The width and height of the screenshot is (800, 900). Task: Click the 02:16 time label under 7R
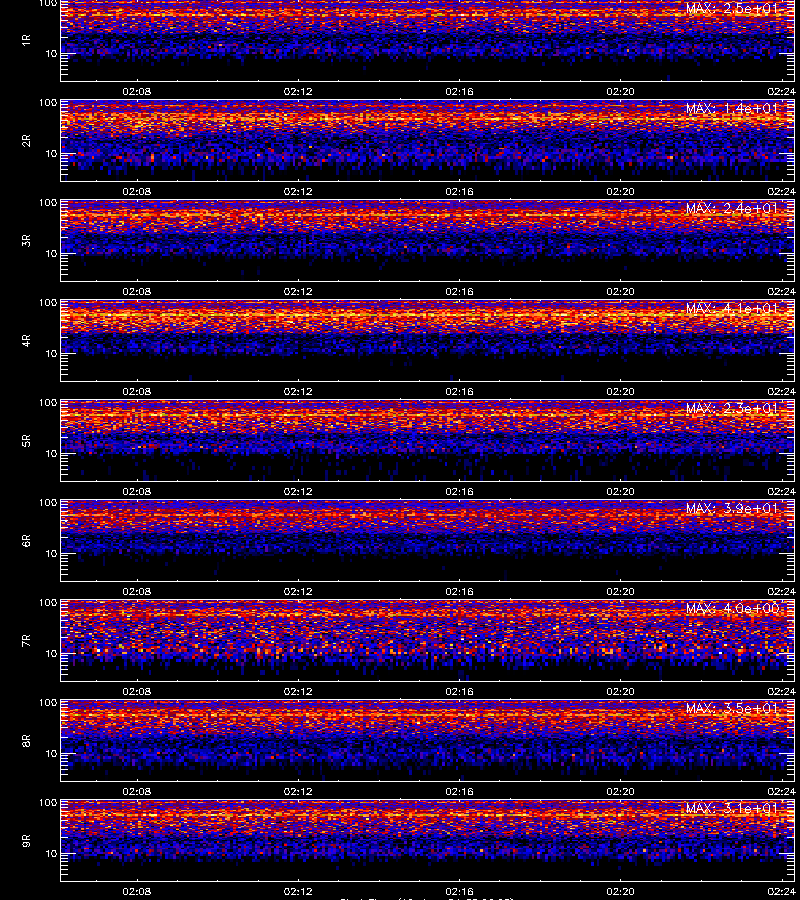tap(459, 691)
